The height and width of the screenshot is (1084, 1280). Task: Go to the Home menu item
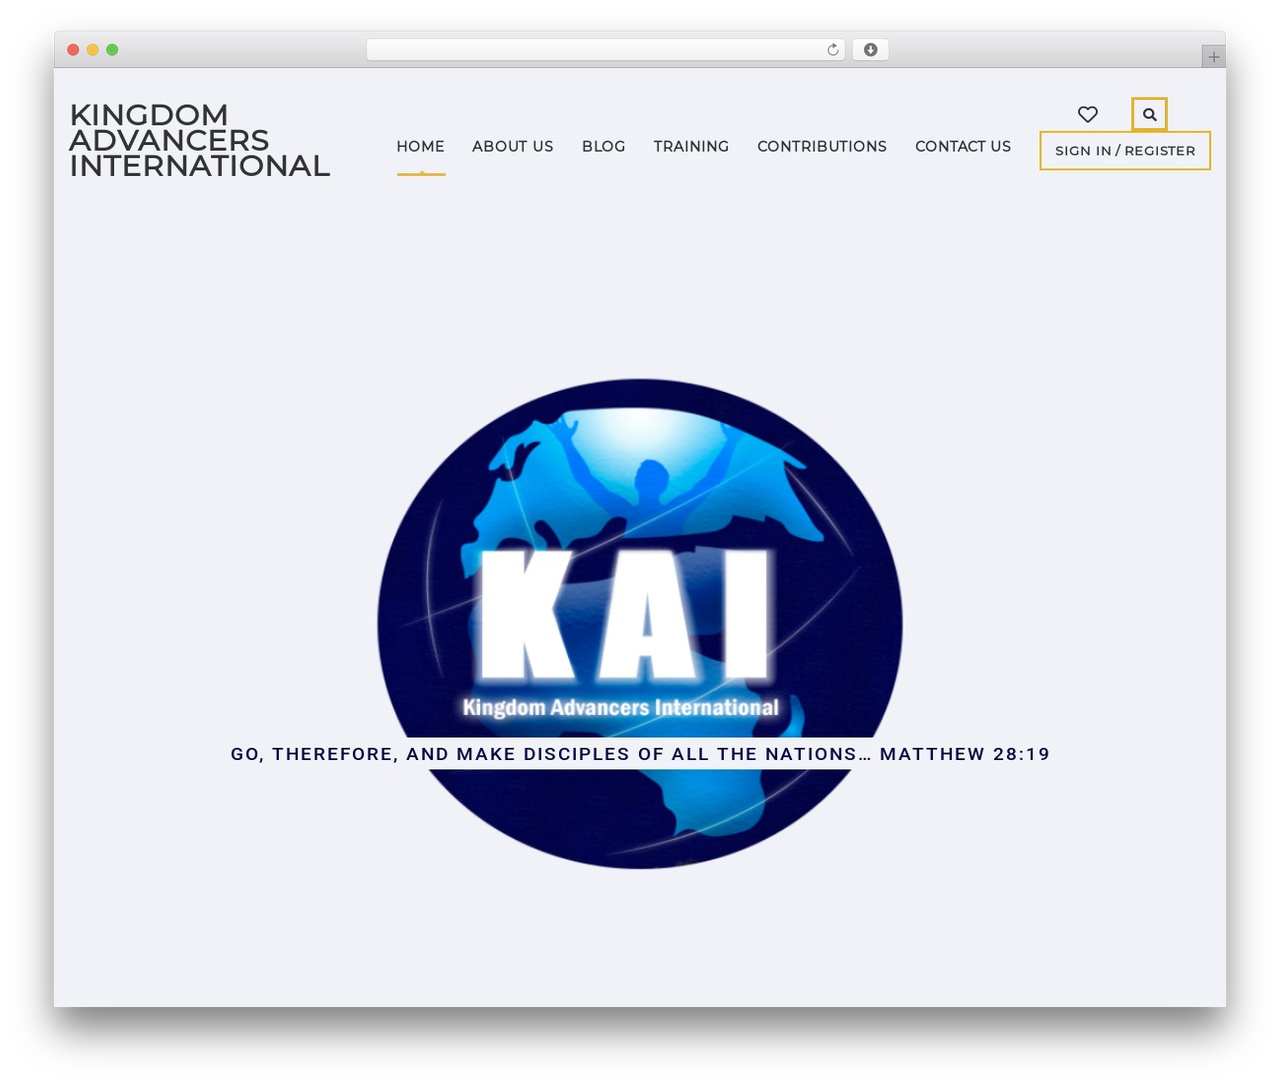click(x=420, y=146)
